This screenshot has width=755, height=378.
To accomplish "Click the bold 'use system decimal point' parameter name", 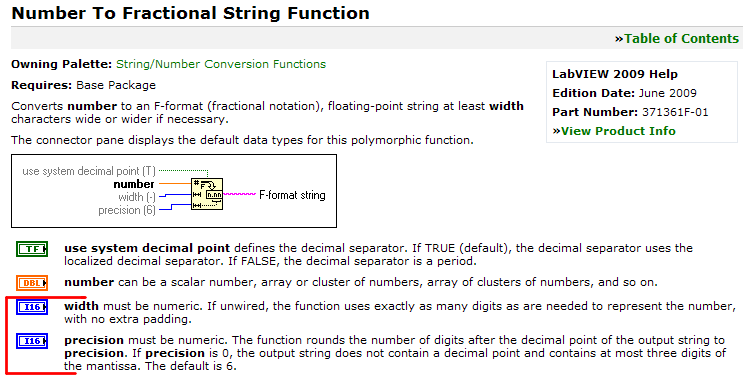I will 147,248.
